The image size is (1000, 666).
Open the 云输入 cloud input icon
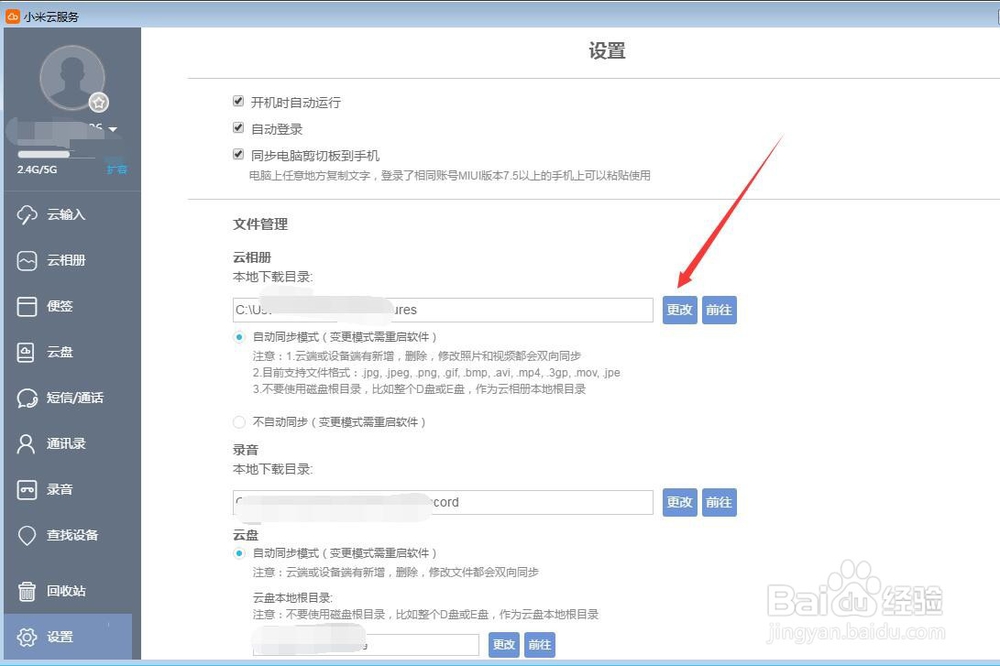click(27, 215)
